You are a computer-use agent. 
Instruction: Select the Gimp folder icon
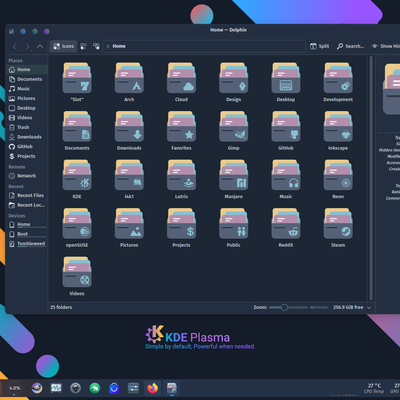[234, 127]
